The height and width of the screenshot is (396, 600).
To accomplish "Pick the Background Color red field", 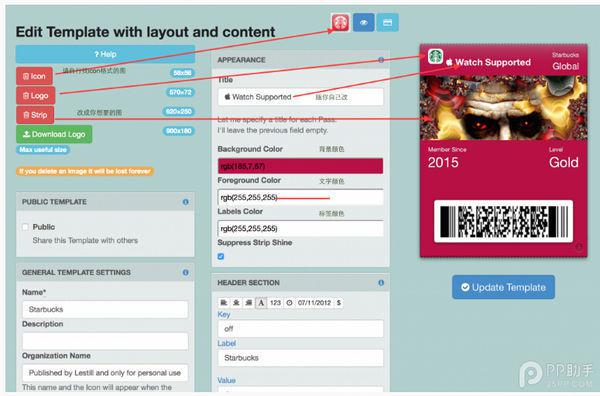I will 300,166.
